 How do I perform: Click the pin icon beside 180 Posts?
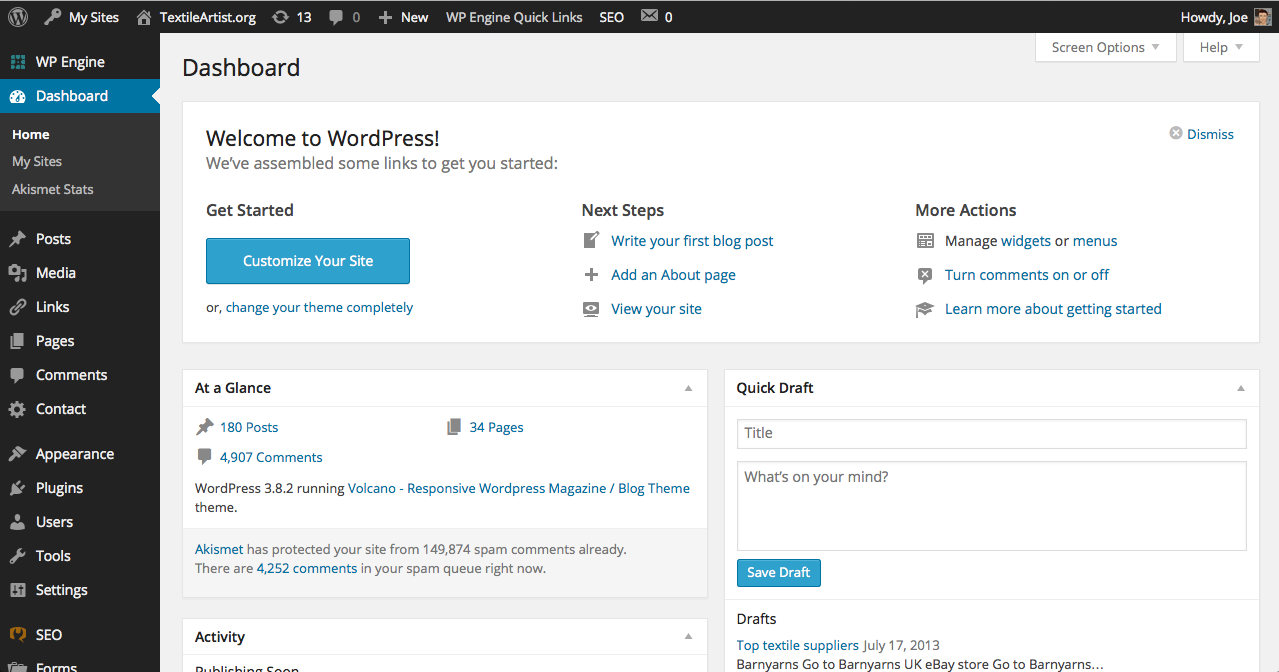point(204,427)
